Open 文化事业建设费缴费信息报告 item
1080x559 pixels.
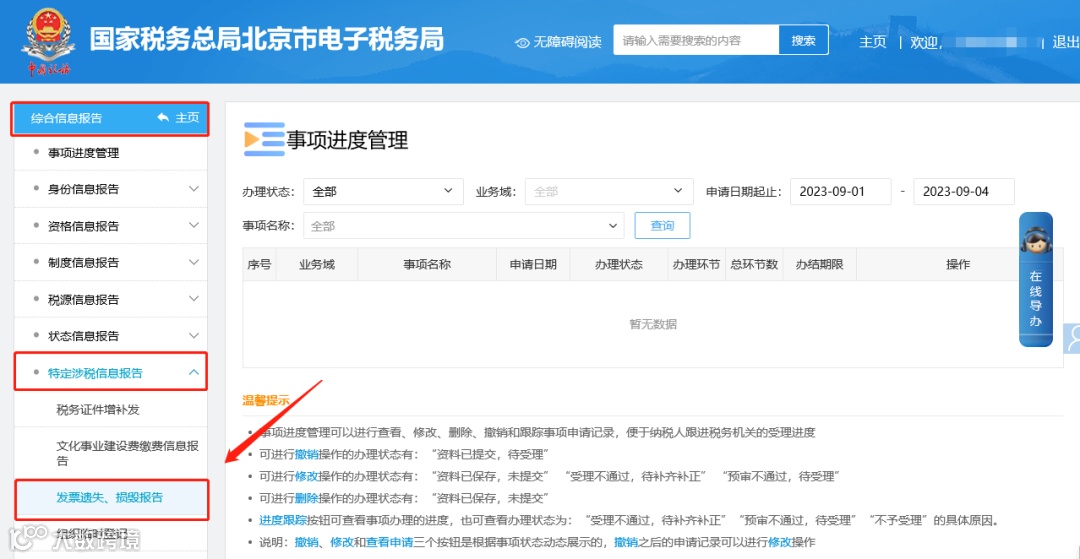pyautogui.click(x=128, y=453)
